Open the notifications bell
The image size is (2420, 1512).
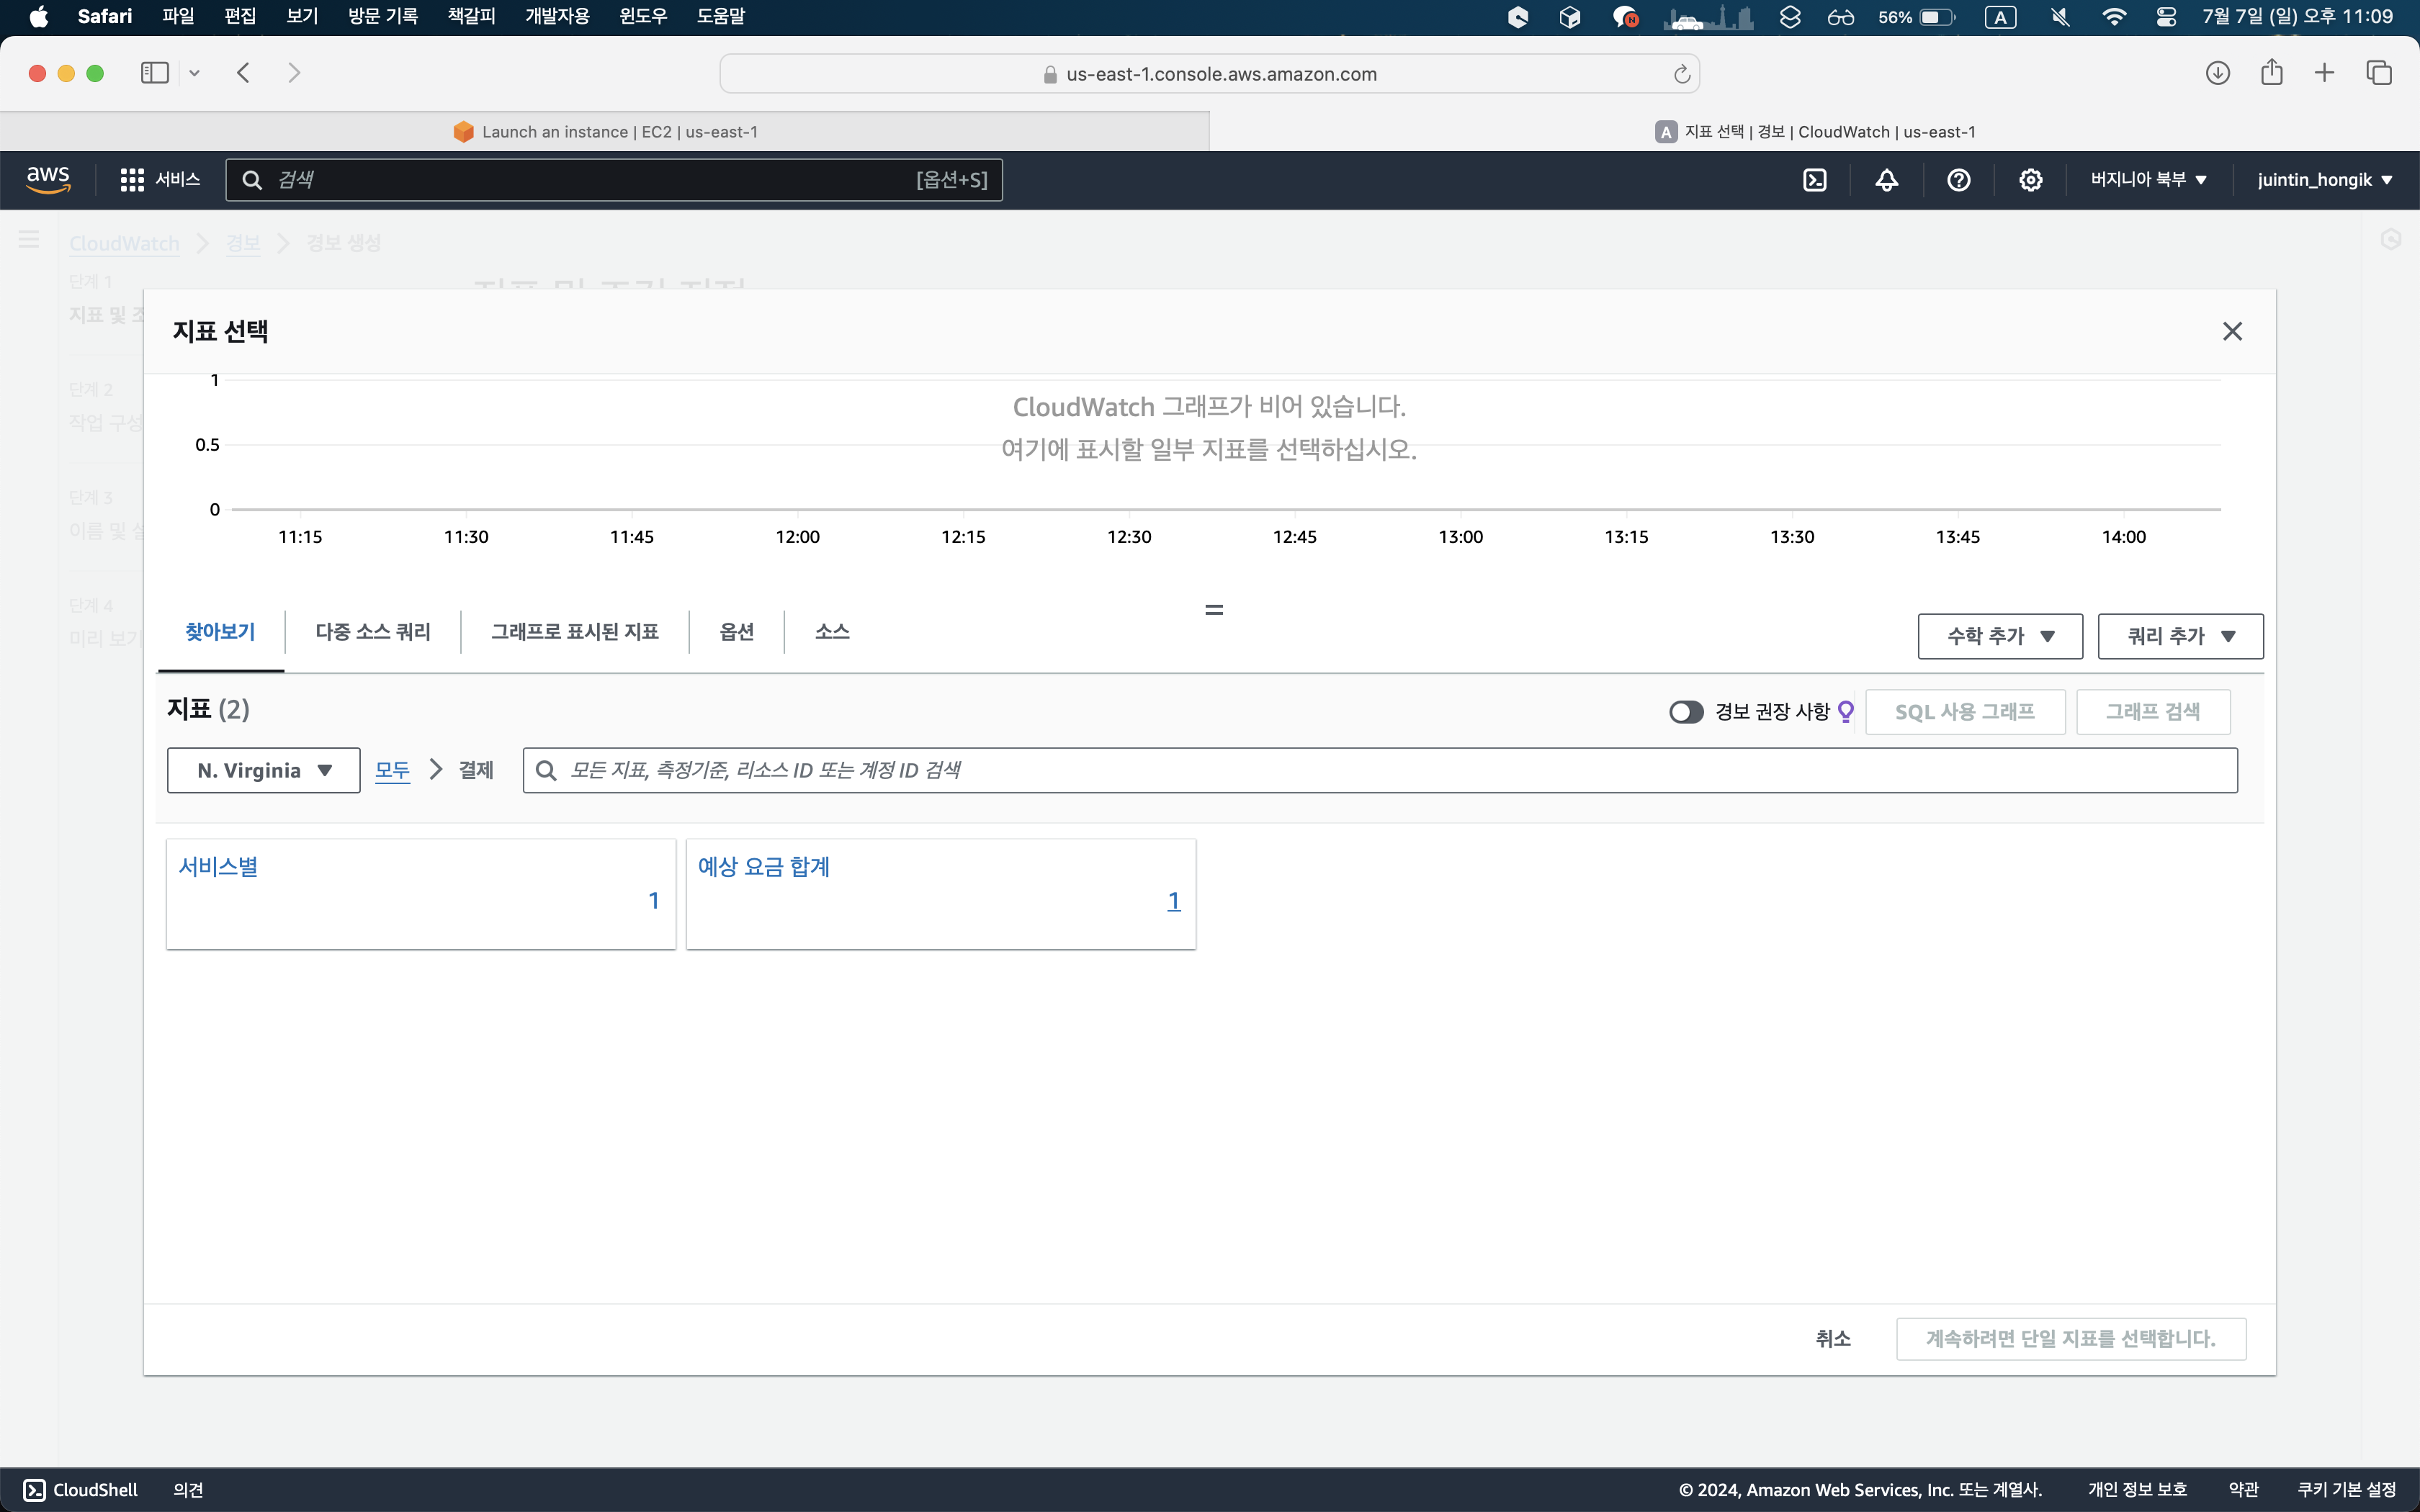click(x=1886, y=180)
